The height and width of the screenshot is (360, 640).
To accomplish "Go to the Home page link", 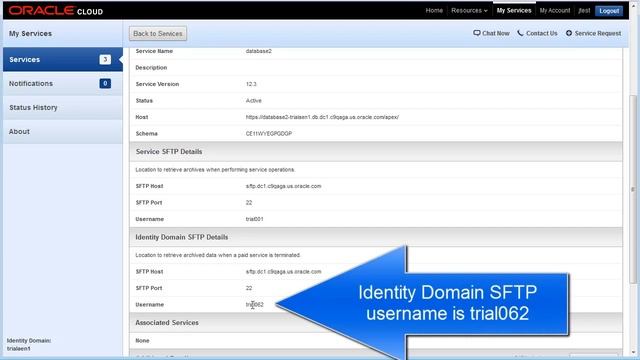I will [x=434, y=11].
